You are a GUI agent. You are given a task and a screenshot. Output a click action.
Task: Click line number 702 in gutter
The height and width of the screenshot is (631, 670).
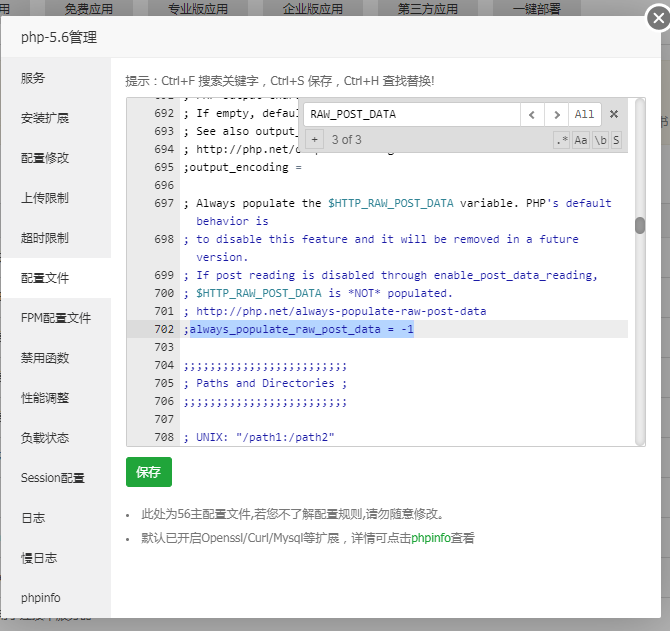pos(164,329)
